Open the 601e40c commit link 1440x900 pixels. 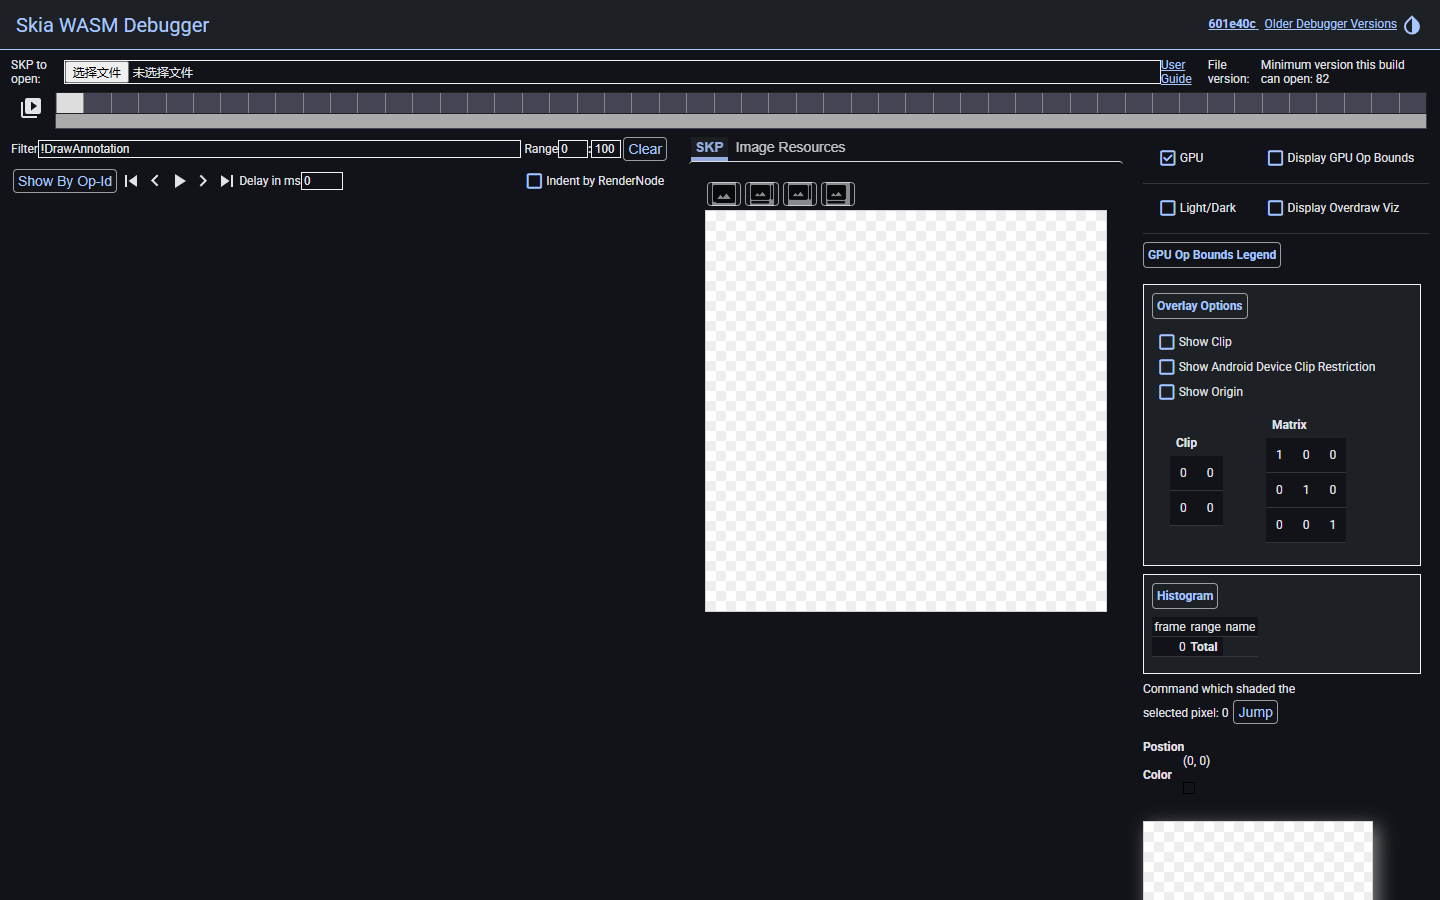(1232, 24)
